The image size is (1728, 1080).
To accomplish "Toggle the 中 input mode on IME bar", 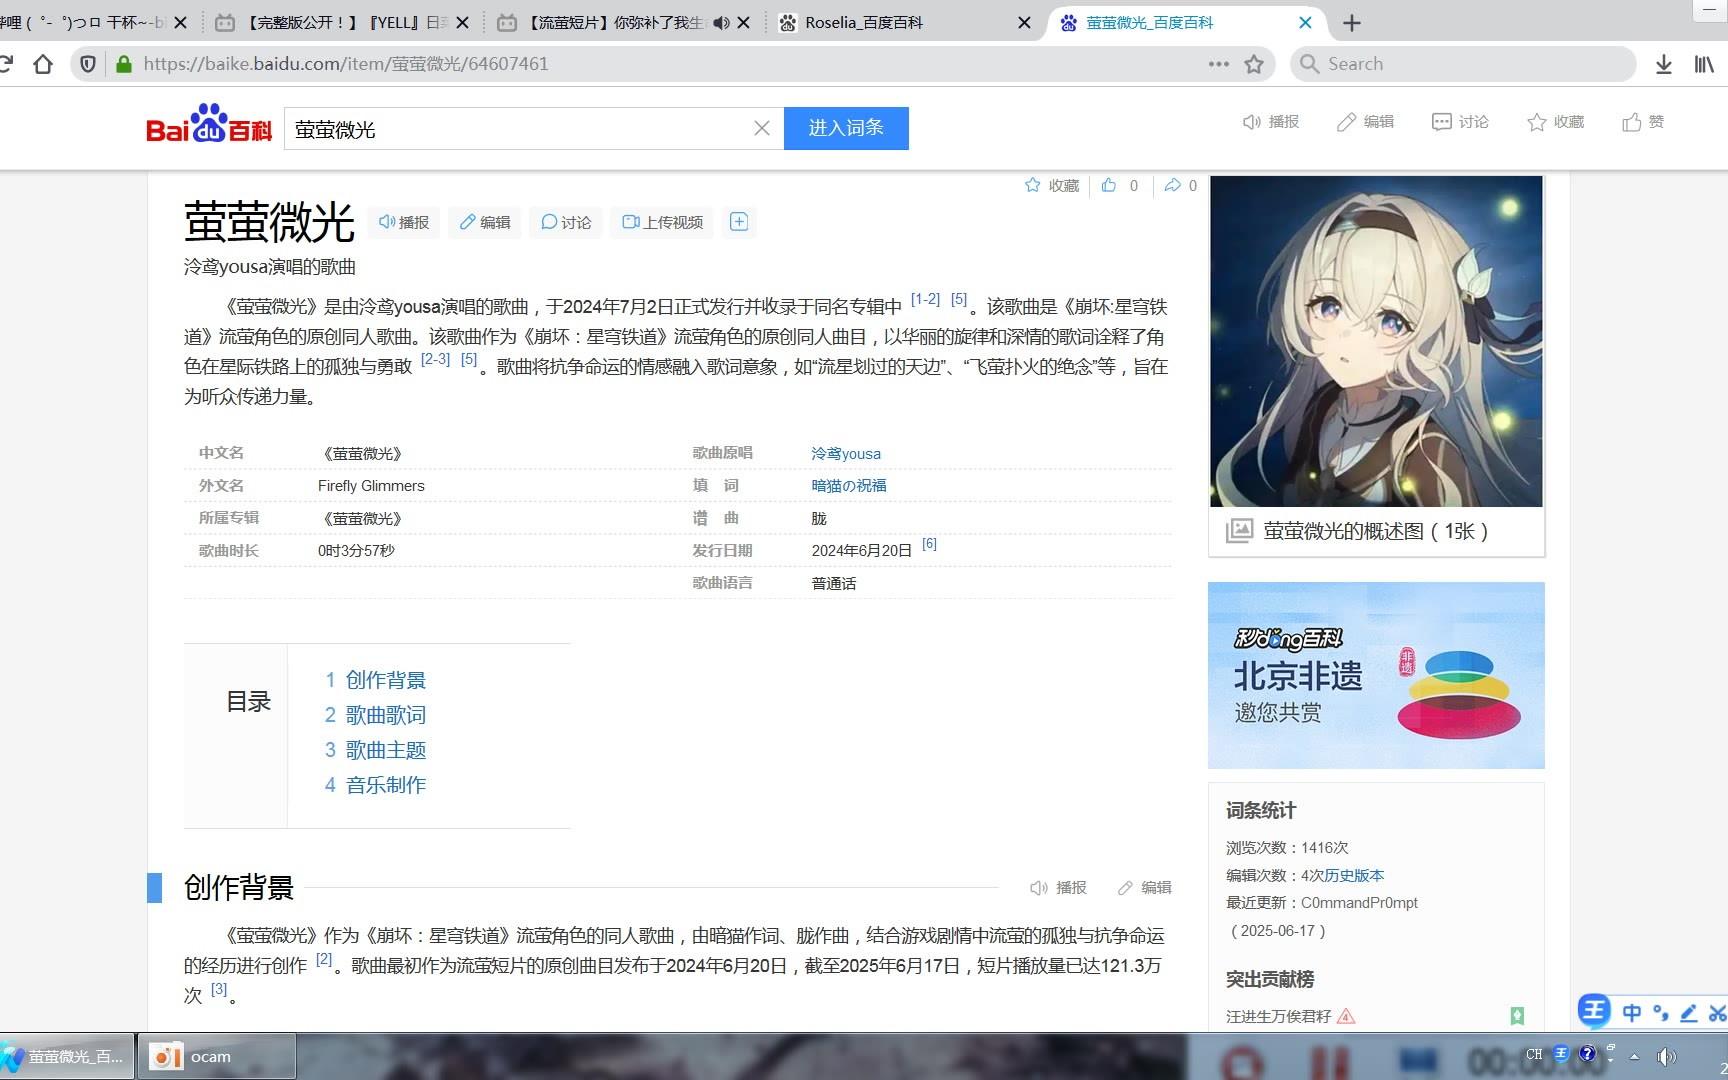I will pyautogui.click(x=1632, y=1012).
